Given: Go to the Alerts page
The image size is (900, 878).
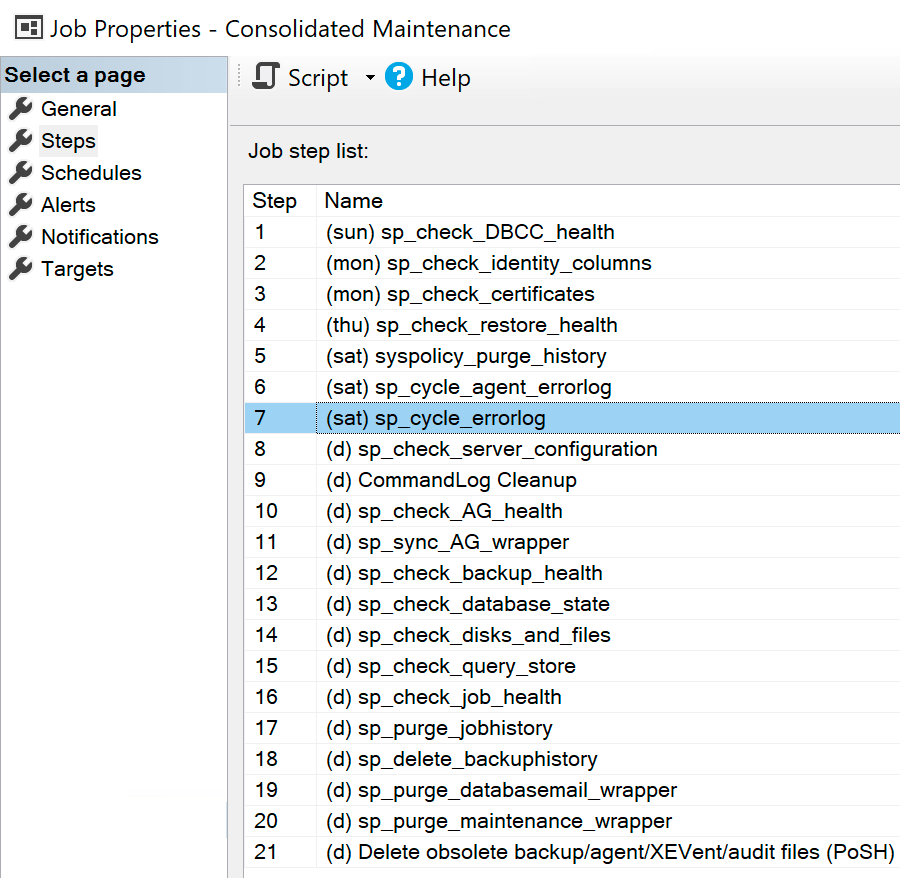Looking at the screenshot, I should [68, 205].
